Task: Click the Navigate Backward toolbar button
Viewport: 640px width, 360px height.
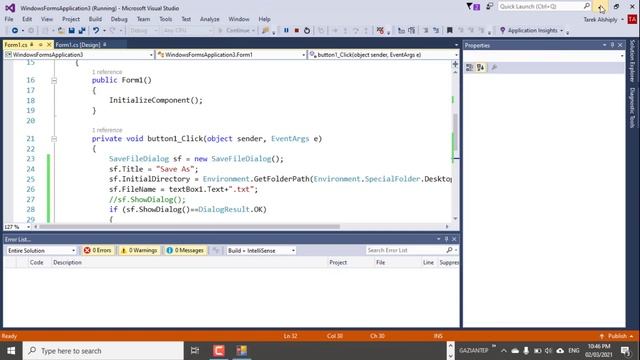Action: point(15,31)
